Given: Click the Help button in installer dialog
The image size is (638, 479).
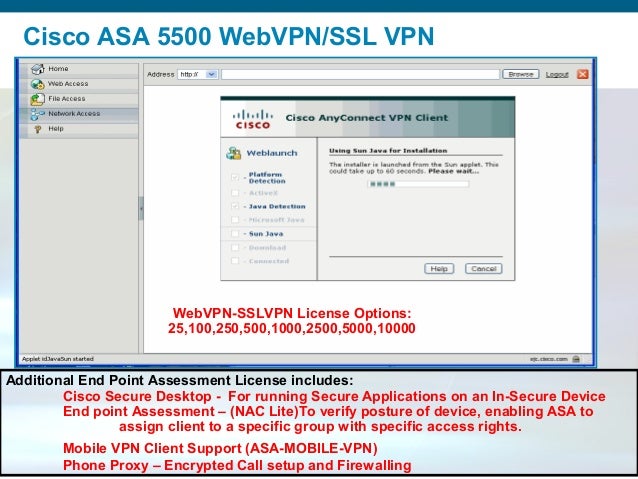Looking at the screenshot, I should [439, 269].
